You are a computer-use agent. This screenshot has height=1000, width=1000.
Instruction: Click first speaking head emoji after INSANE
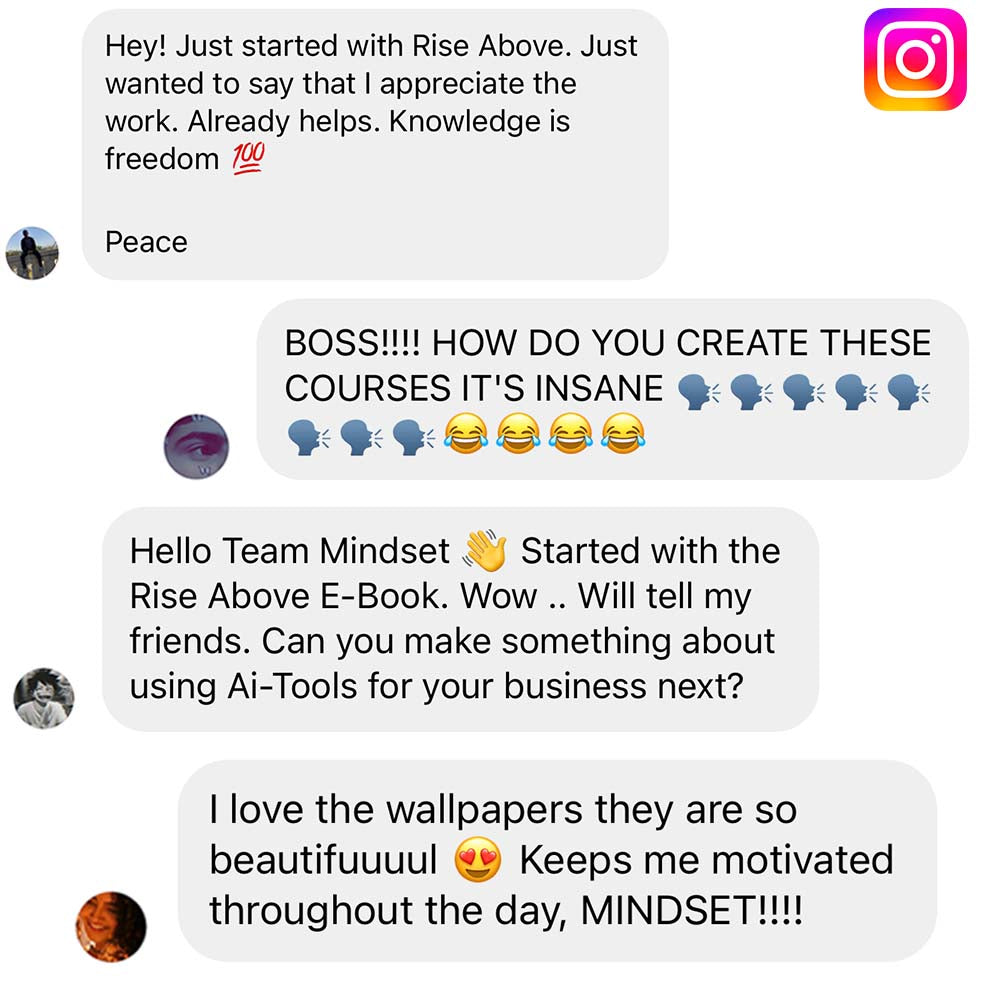(x=698, y=390)
